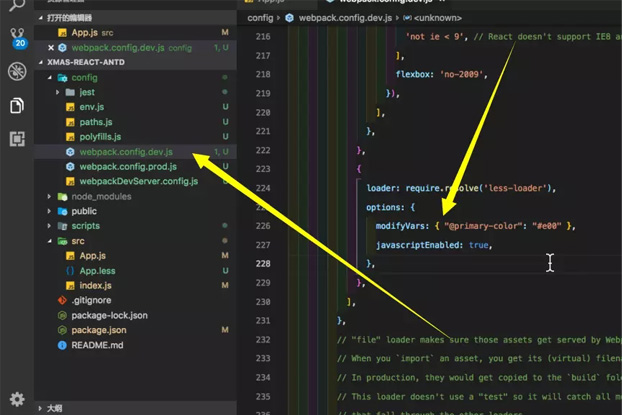This screenshot has height=415, width=622.
Task: Expand the jest folder
Action: [x=86, y=92]
